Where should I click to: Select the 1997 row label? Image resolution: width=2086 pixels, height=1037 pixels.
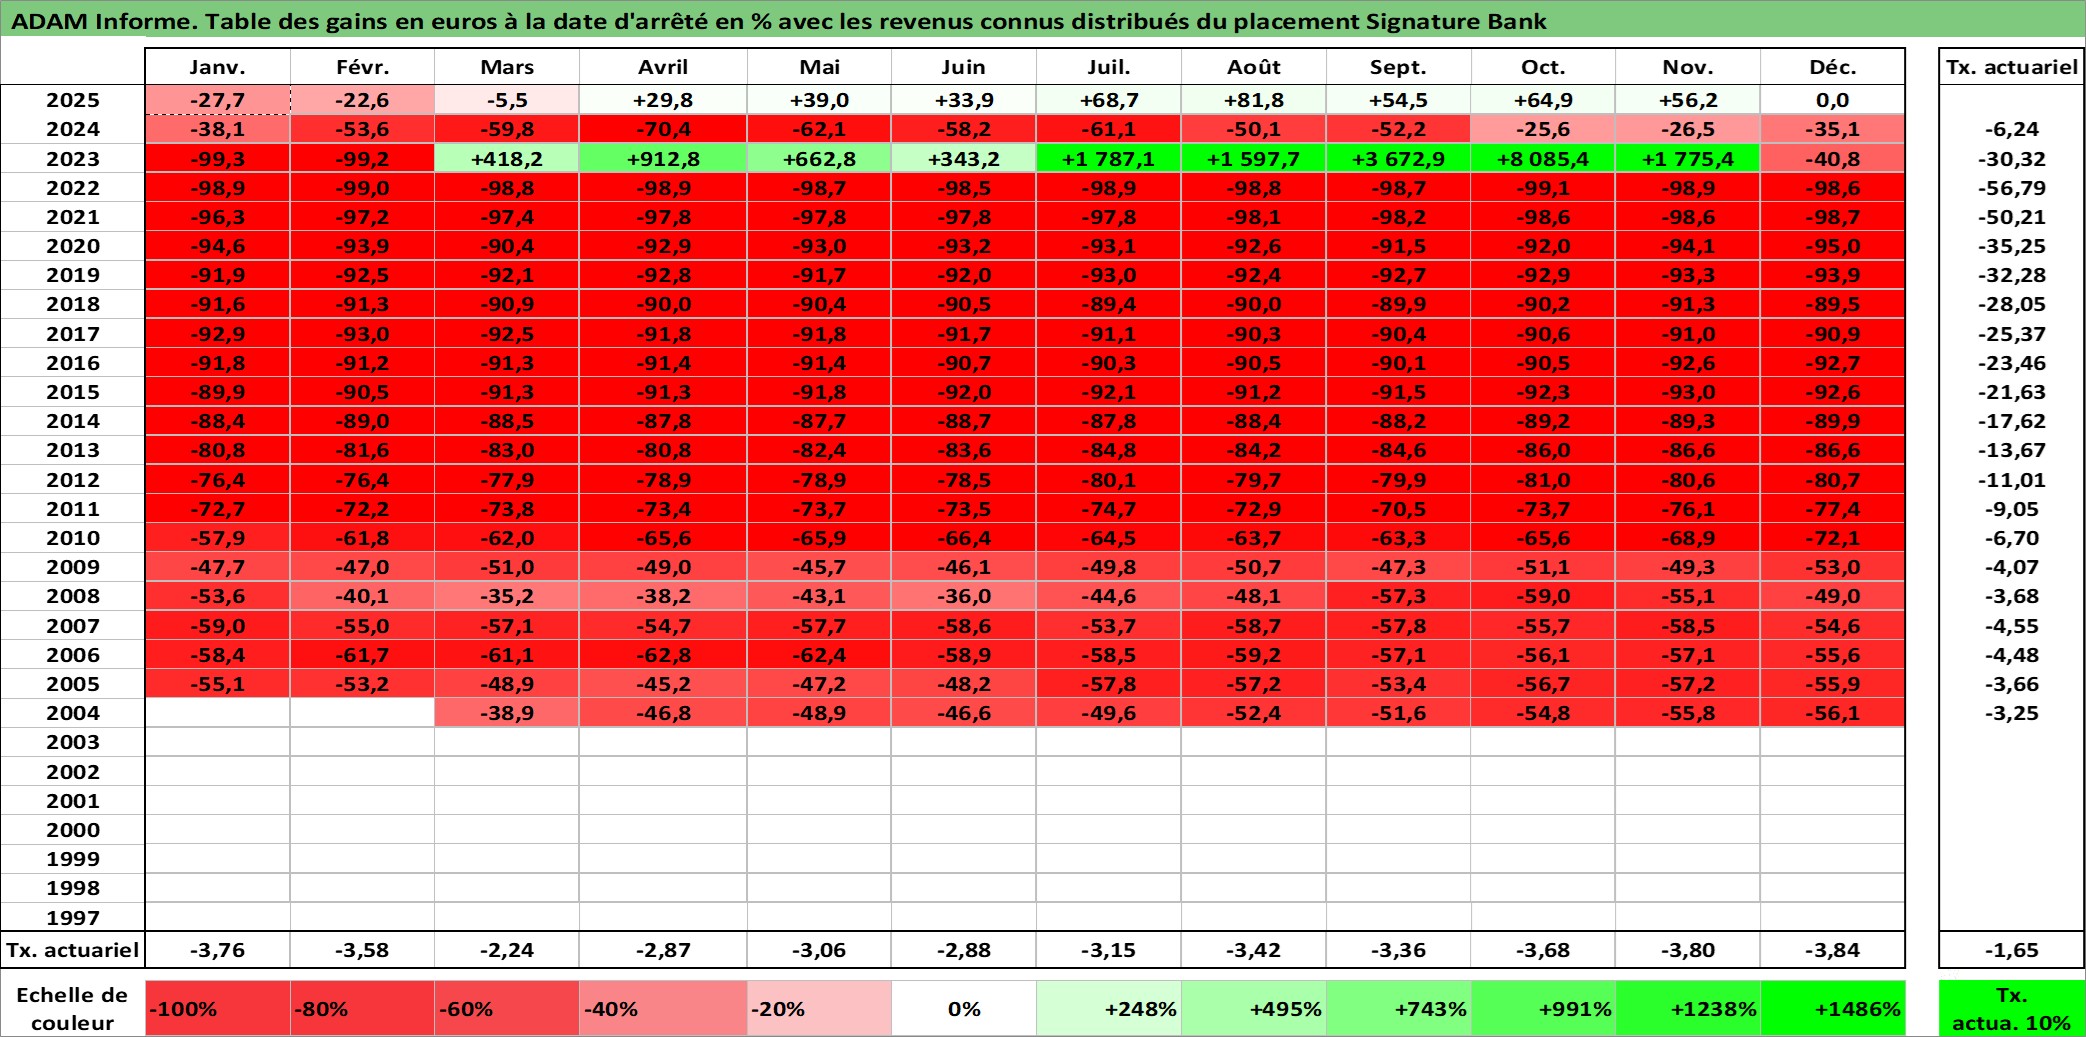click(73, 917)
